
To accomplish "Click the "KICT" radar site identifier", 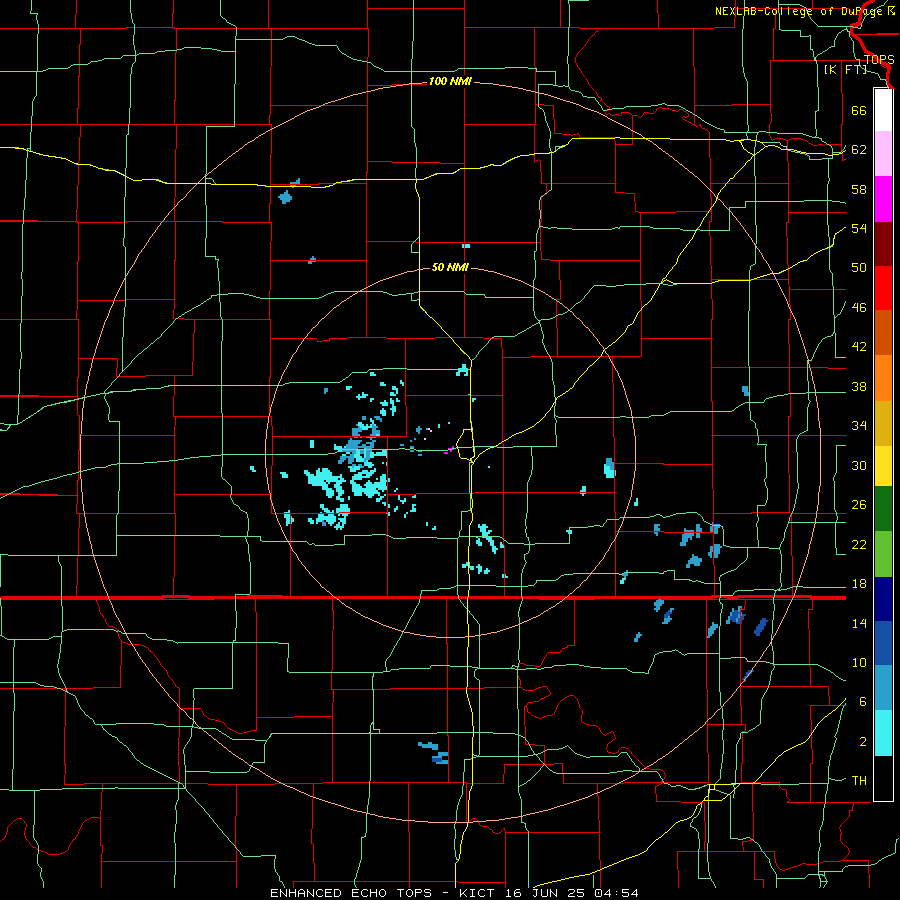I will 479,893.
